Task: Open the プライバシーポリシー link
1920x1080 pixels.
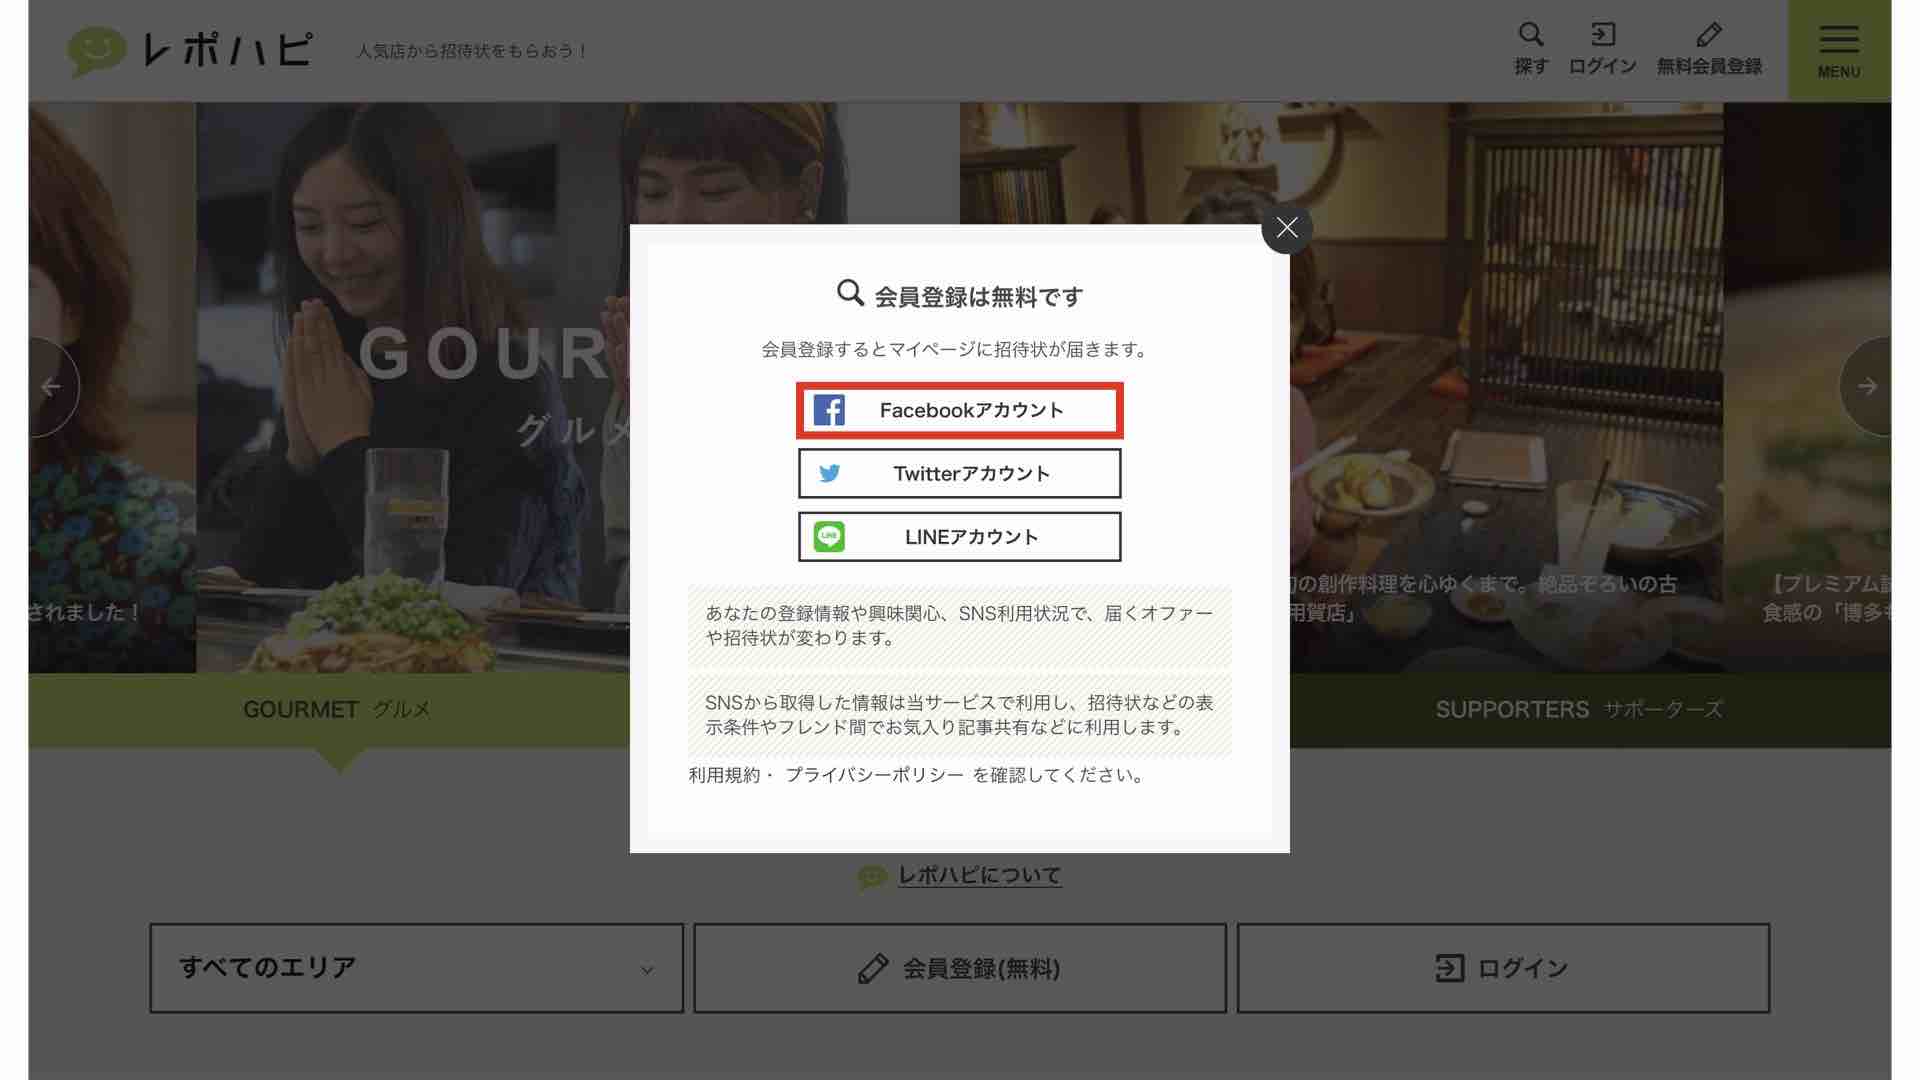Action: (874, 775)
